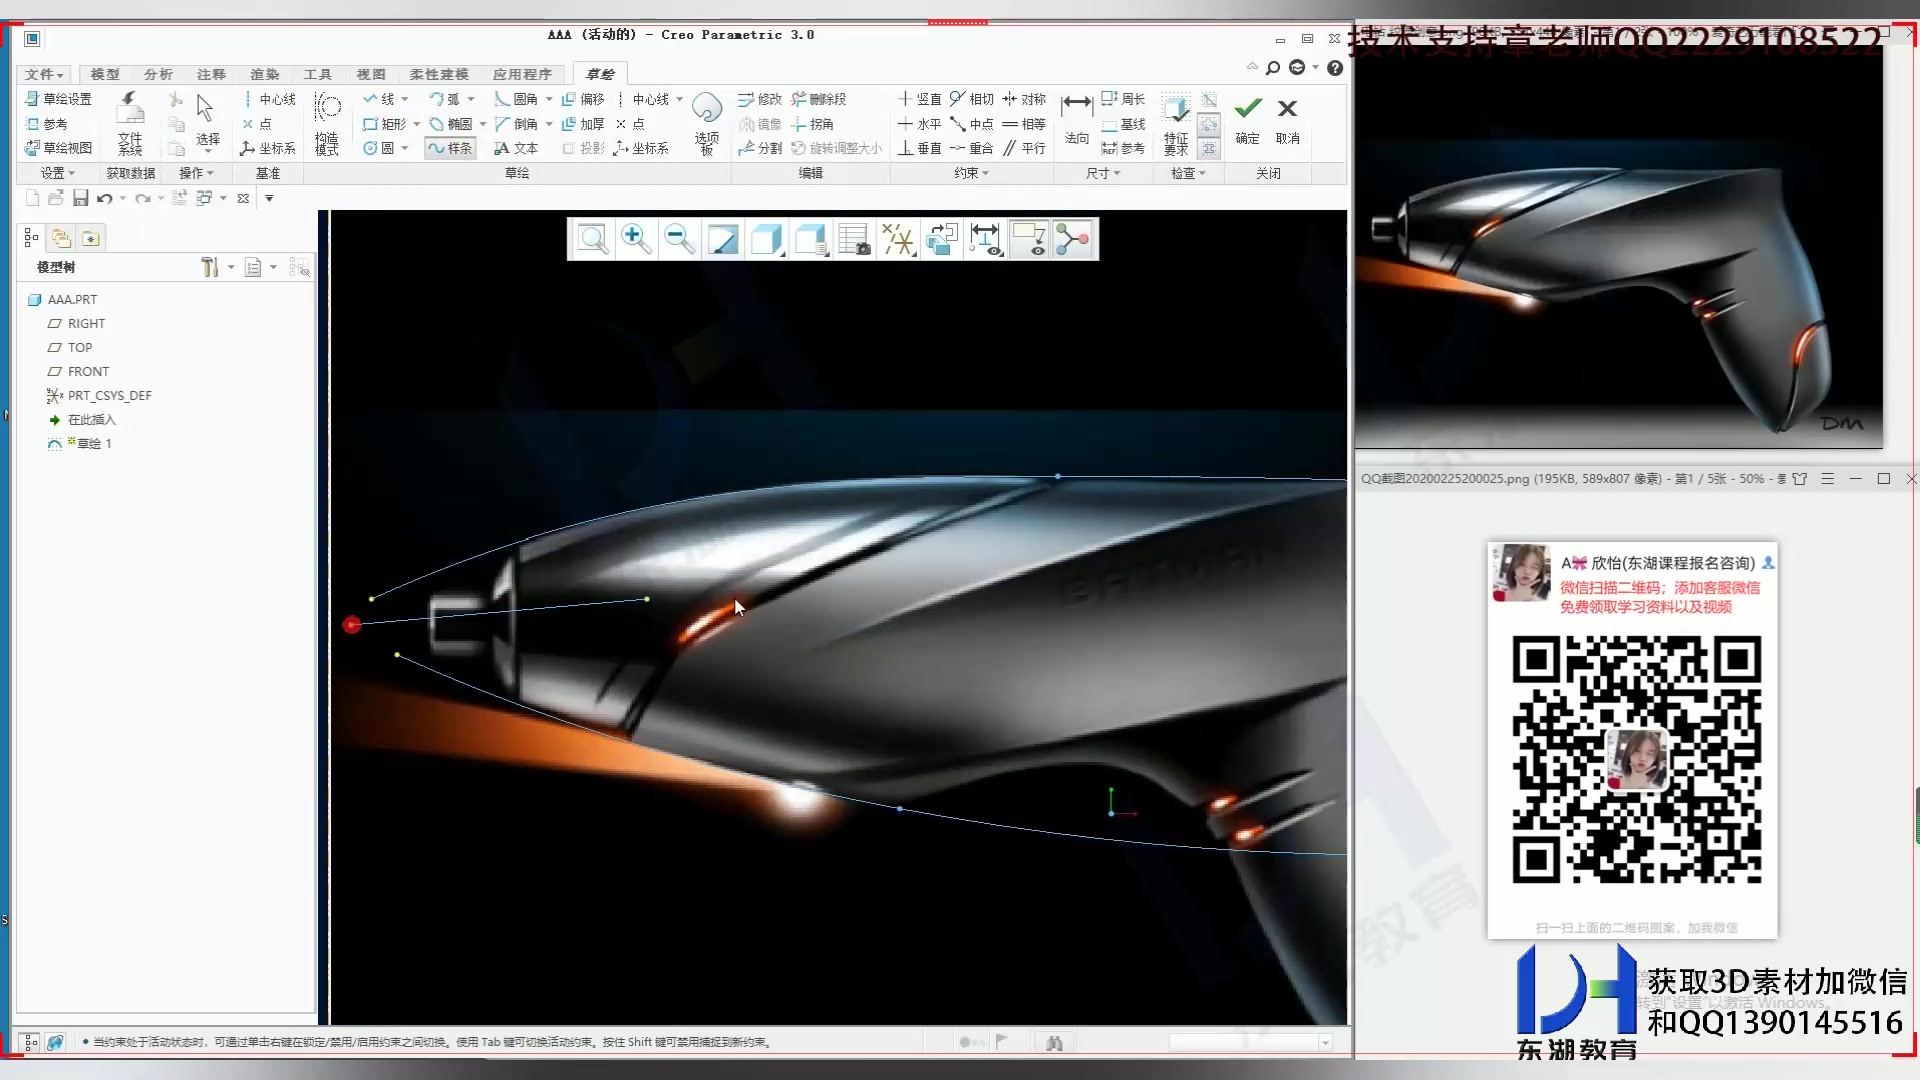The image size is (1920, 1080).
Task: Select the Thicken (加厚) tool
Action: (x=583, y=124)
